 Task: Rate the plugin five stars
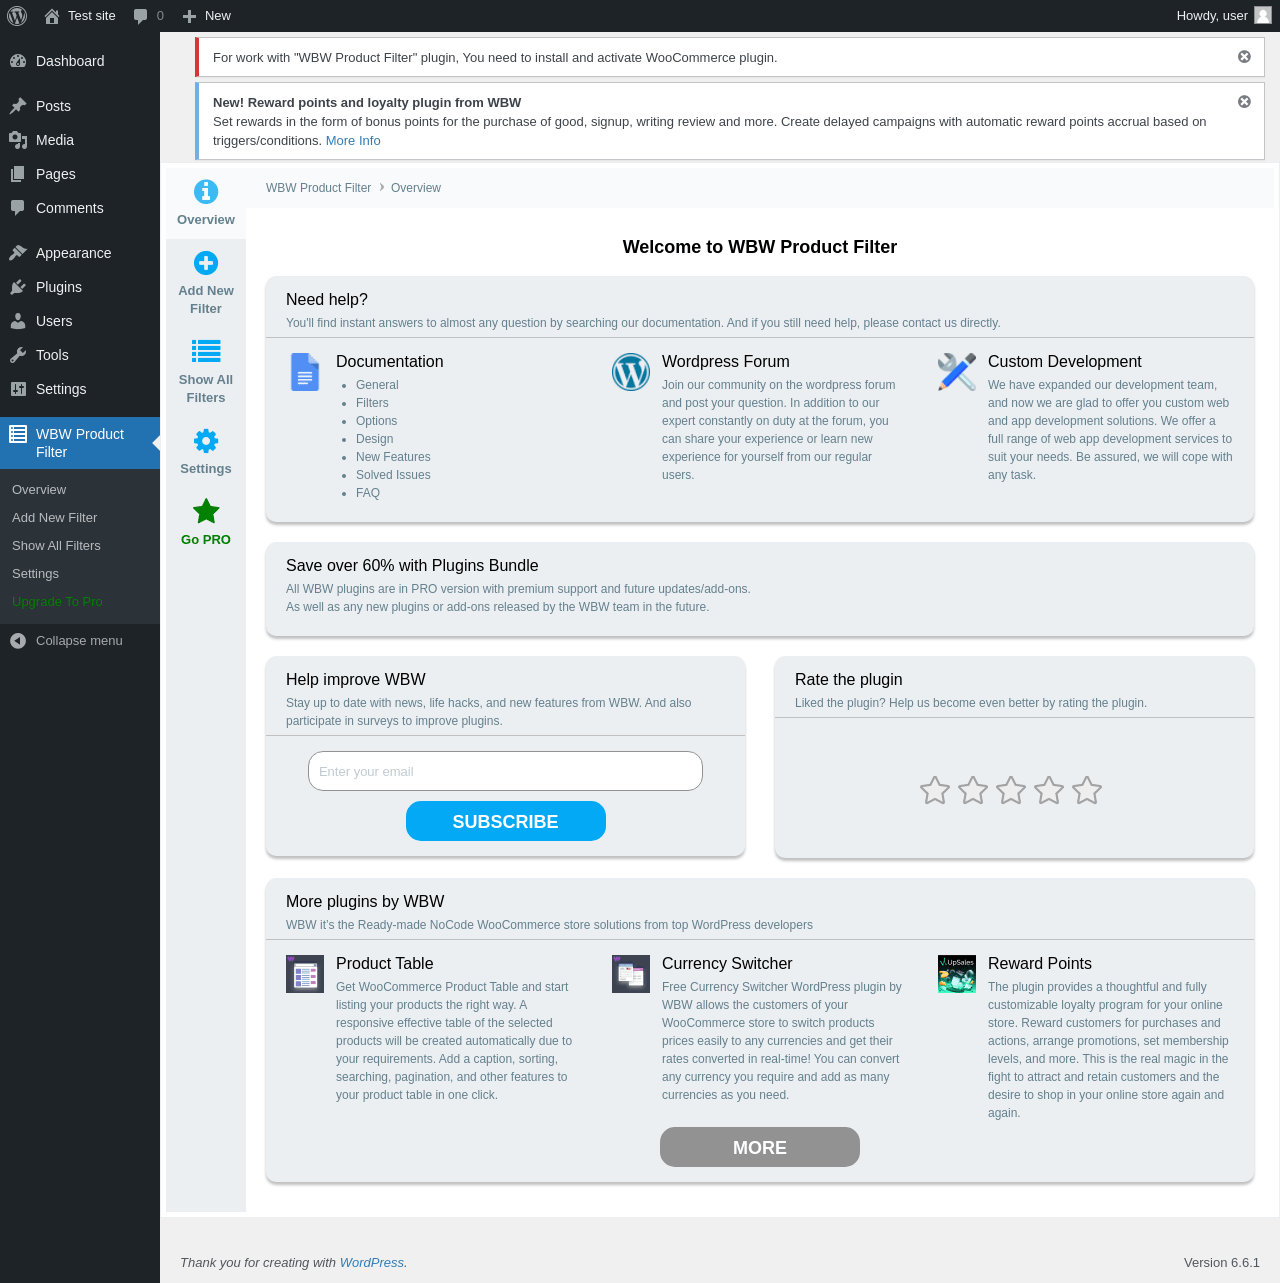point(1087,790)
